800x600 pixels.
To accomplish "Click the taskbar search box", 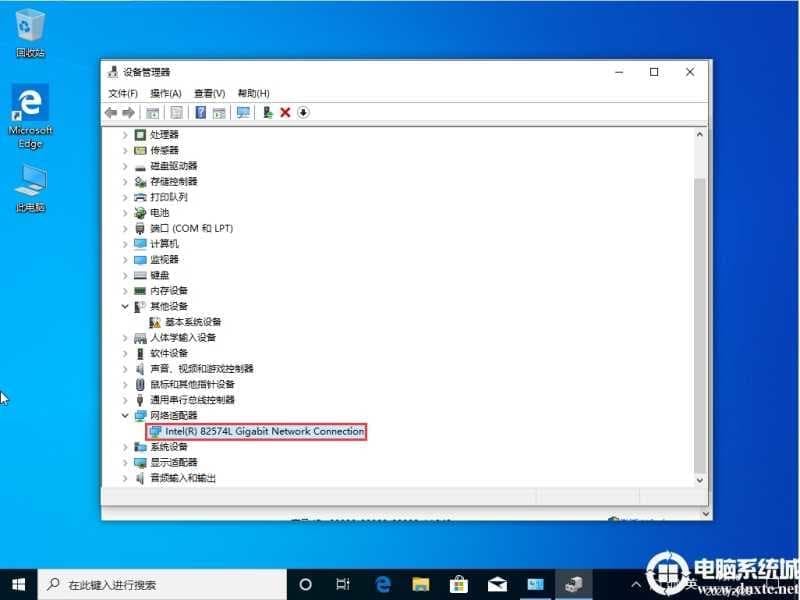I will pos(162,585).
